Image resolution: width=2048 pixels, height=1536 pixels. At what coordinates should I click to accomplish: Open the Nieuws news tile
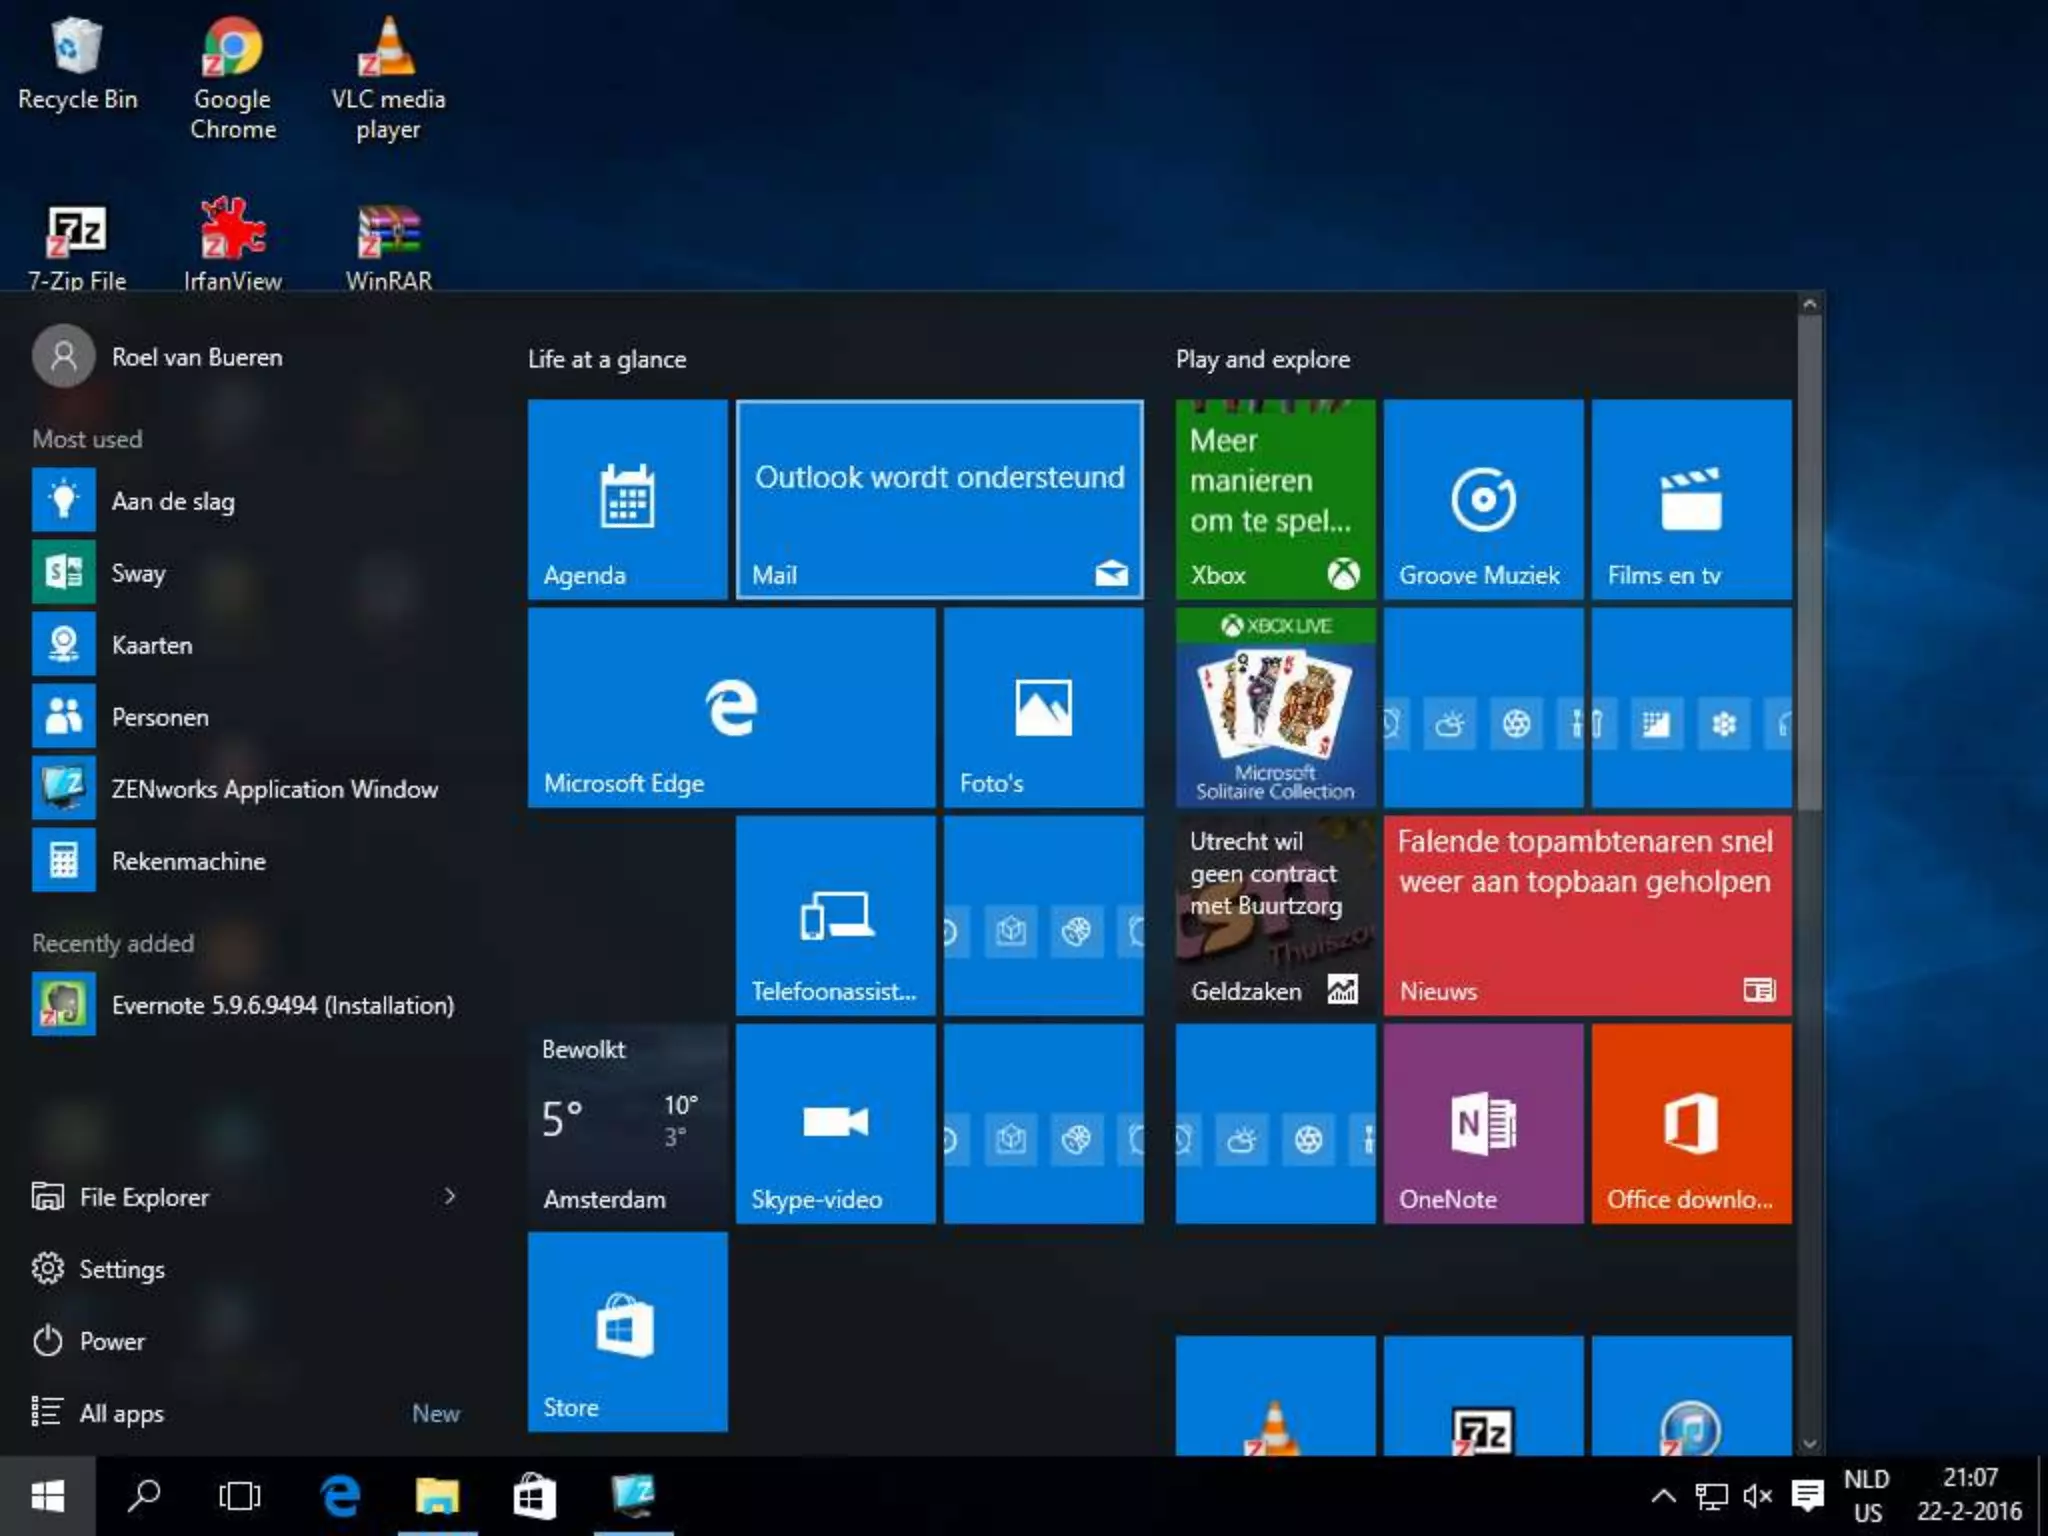(x=1587, y=915)
